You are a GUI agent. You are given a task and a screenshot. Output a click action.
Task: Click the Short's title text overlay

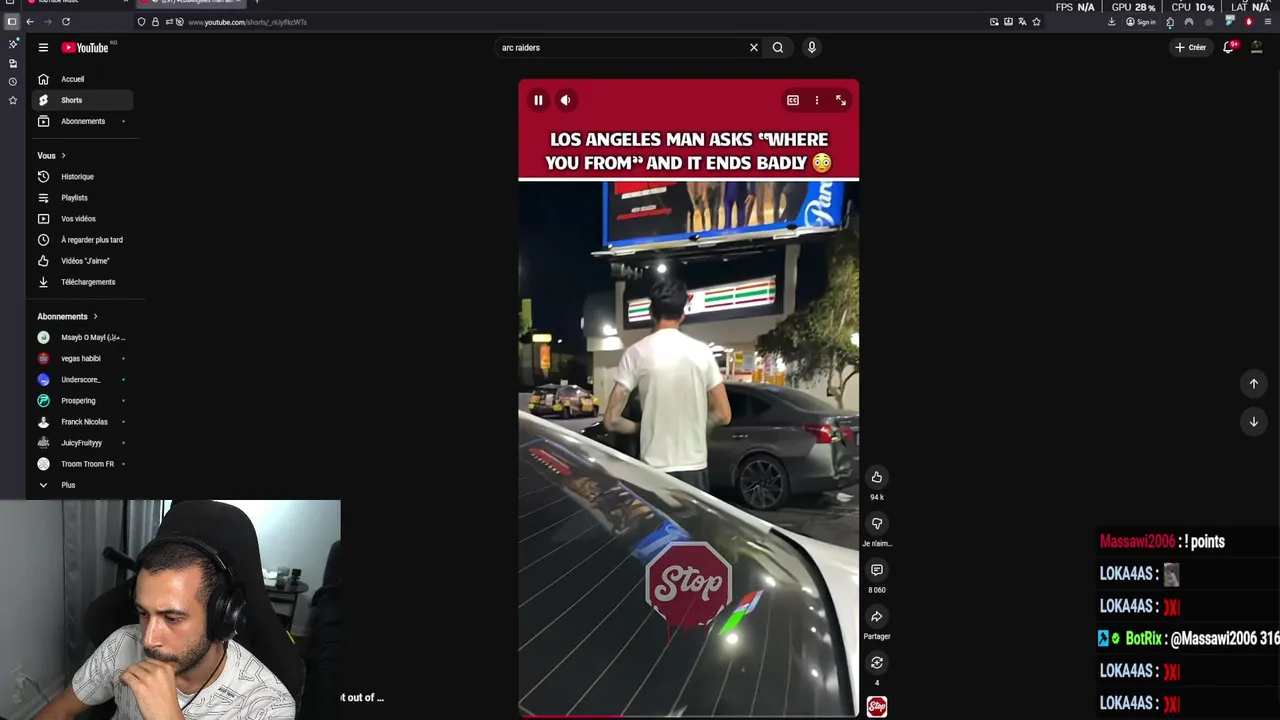(688, 151)
